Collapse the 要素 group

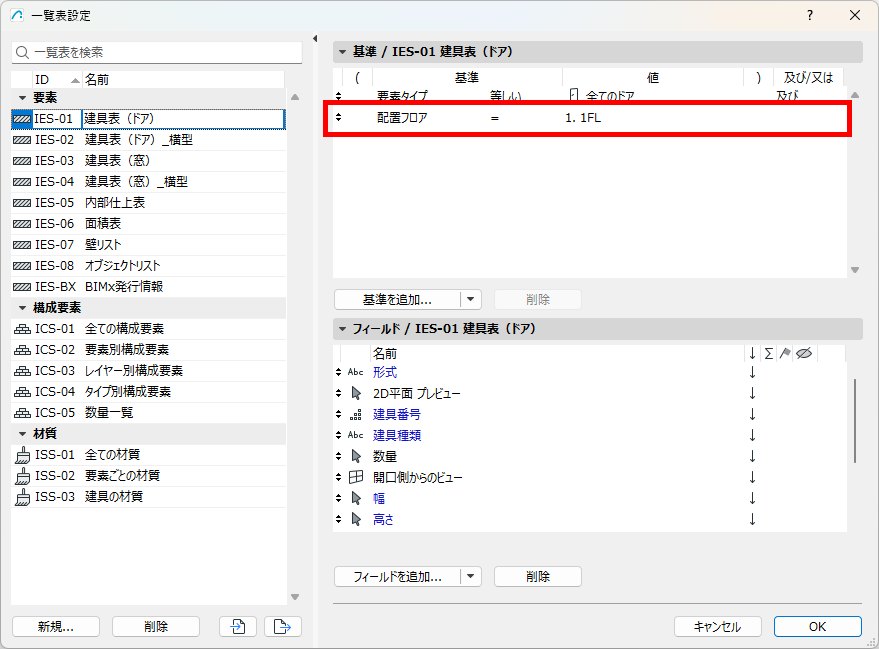[22, 98]
